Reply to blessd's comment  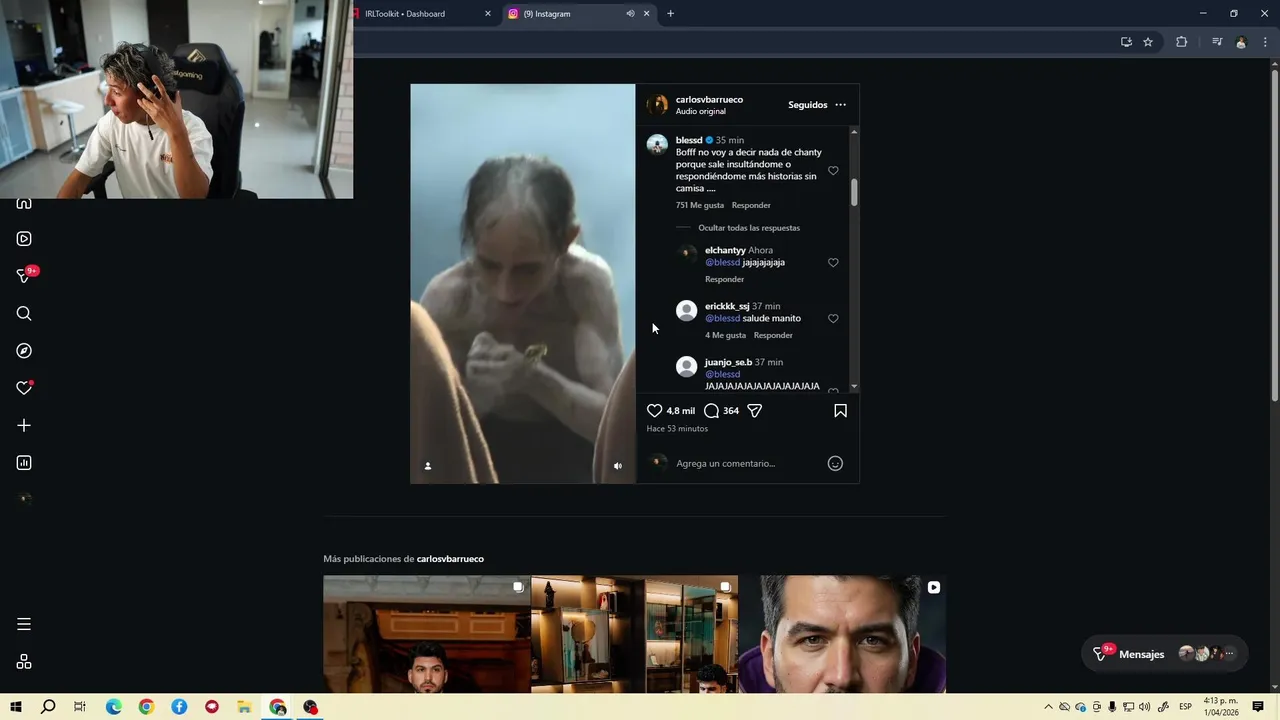[x=751, y=205]
